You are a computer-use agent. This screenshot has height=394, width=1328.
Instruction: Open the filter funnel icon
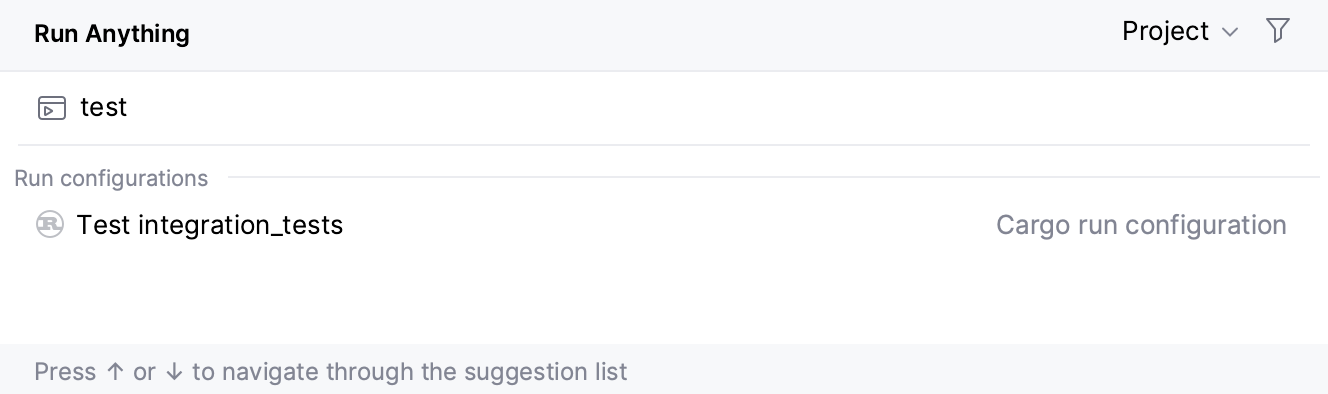[x=1277, y=31]
